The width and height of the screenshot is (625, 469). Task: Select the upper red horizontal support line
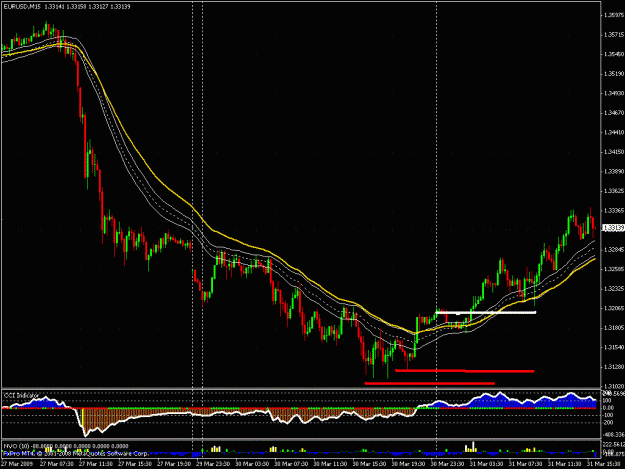[x=464, y=371]
